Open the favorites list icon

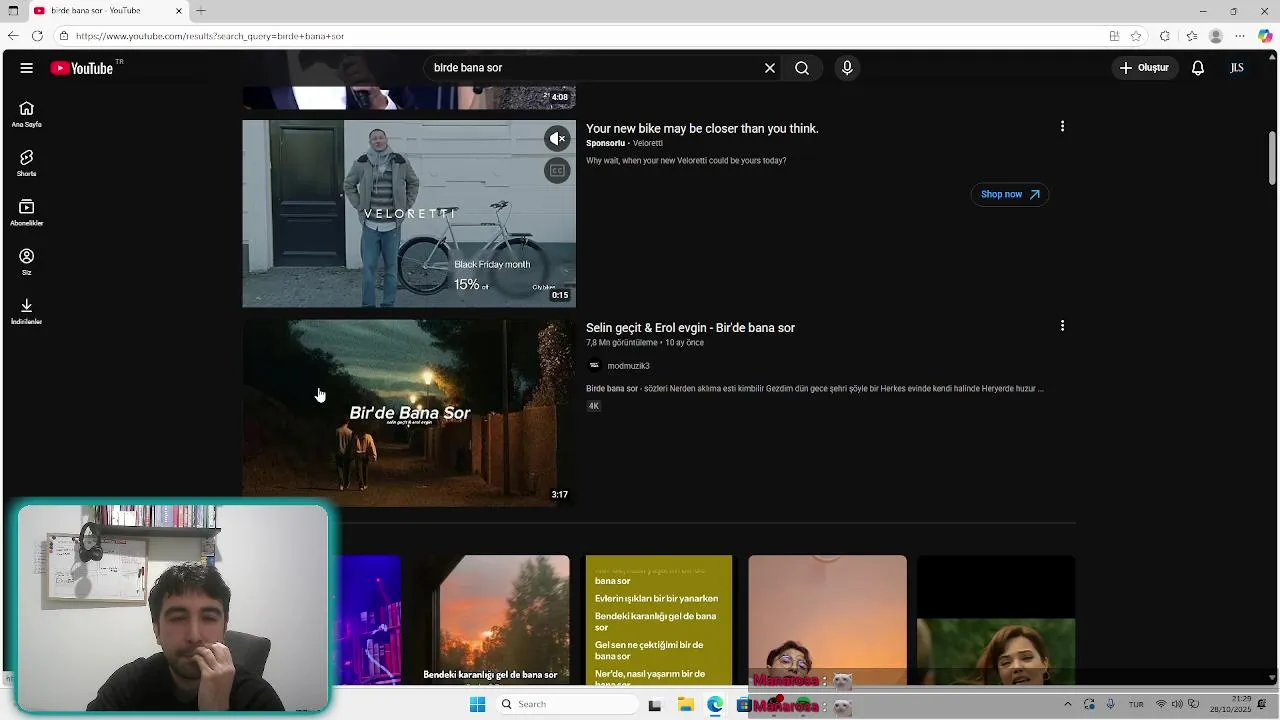(x=1191, y=36)
